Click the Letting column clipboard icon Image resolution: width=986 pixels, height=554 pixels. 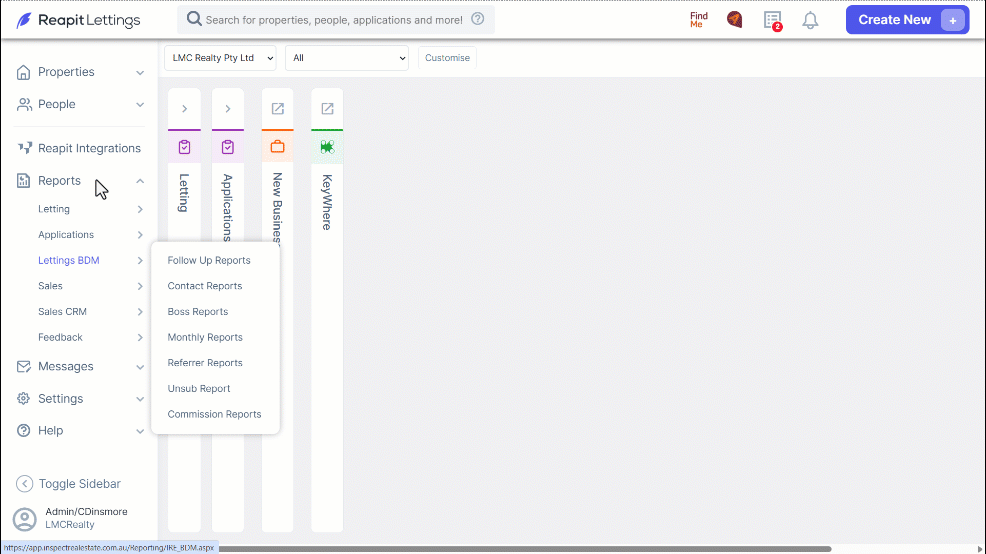coord(184,147)
